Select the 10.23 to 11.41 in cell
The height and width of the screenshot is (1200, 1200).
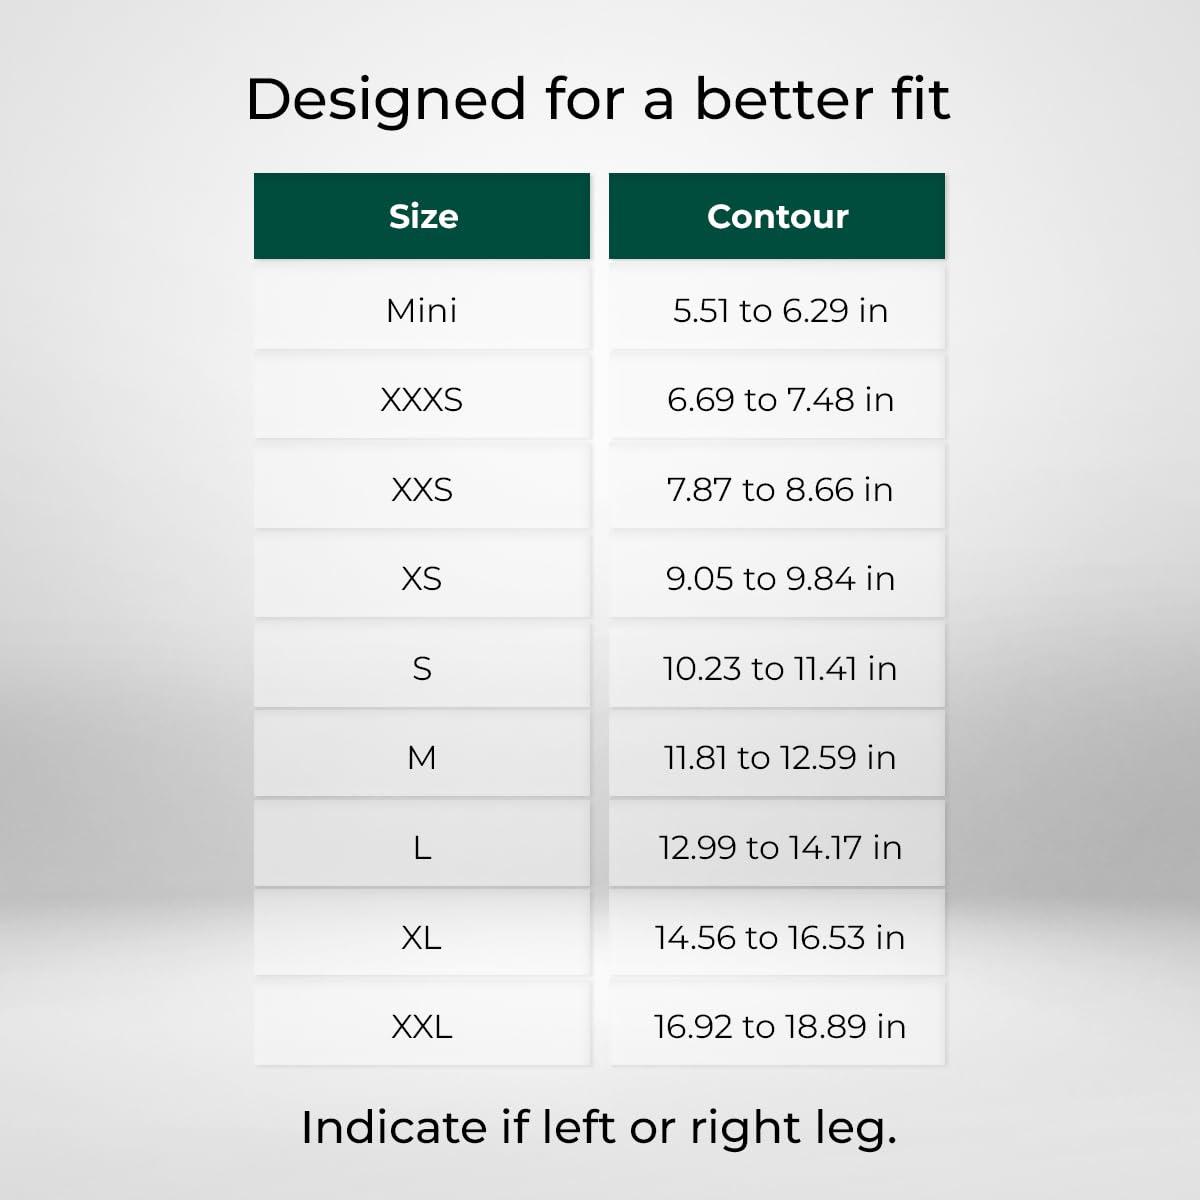(x=779, y=668)
